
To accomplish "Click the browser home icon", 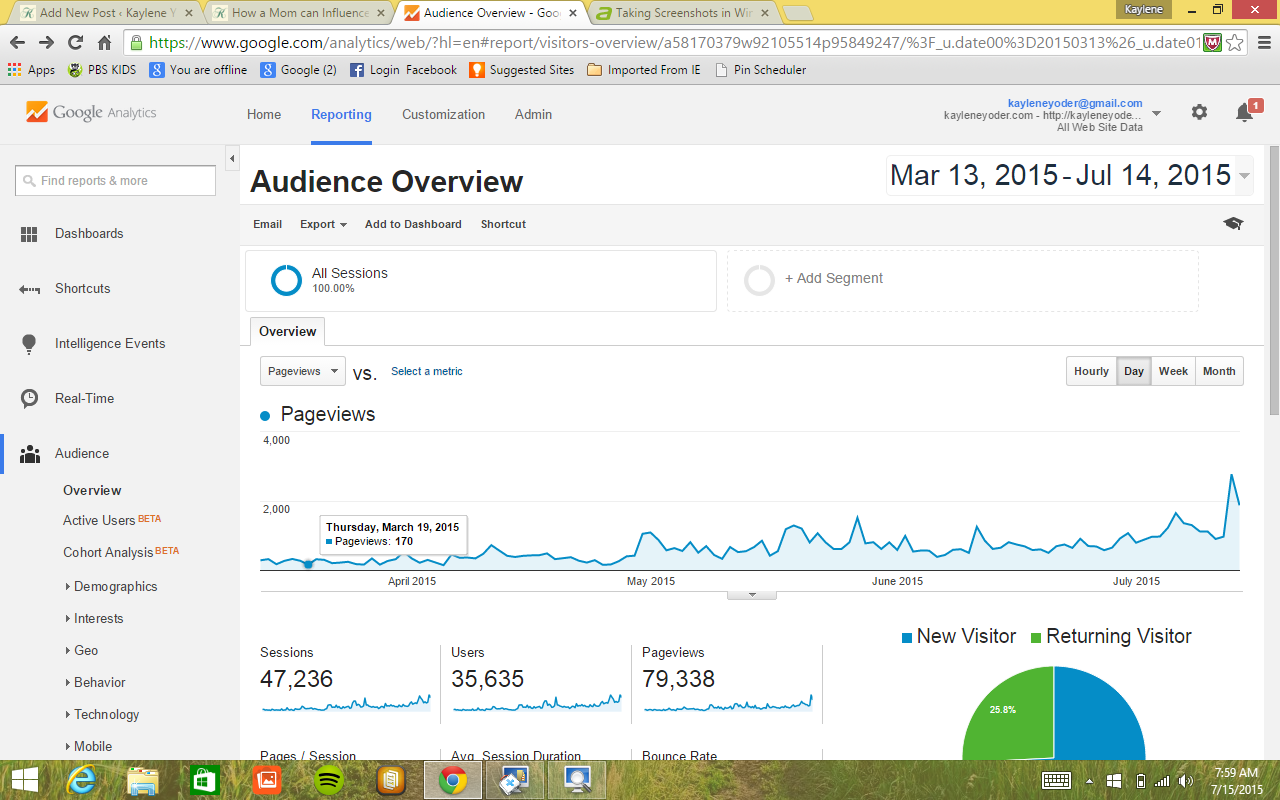I will [104, 42].
